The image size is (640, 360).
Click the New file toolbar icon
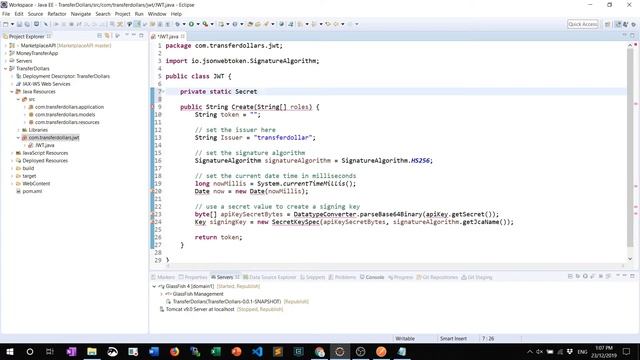6,24
